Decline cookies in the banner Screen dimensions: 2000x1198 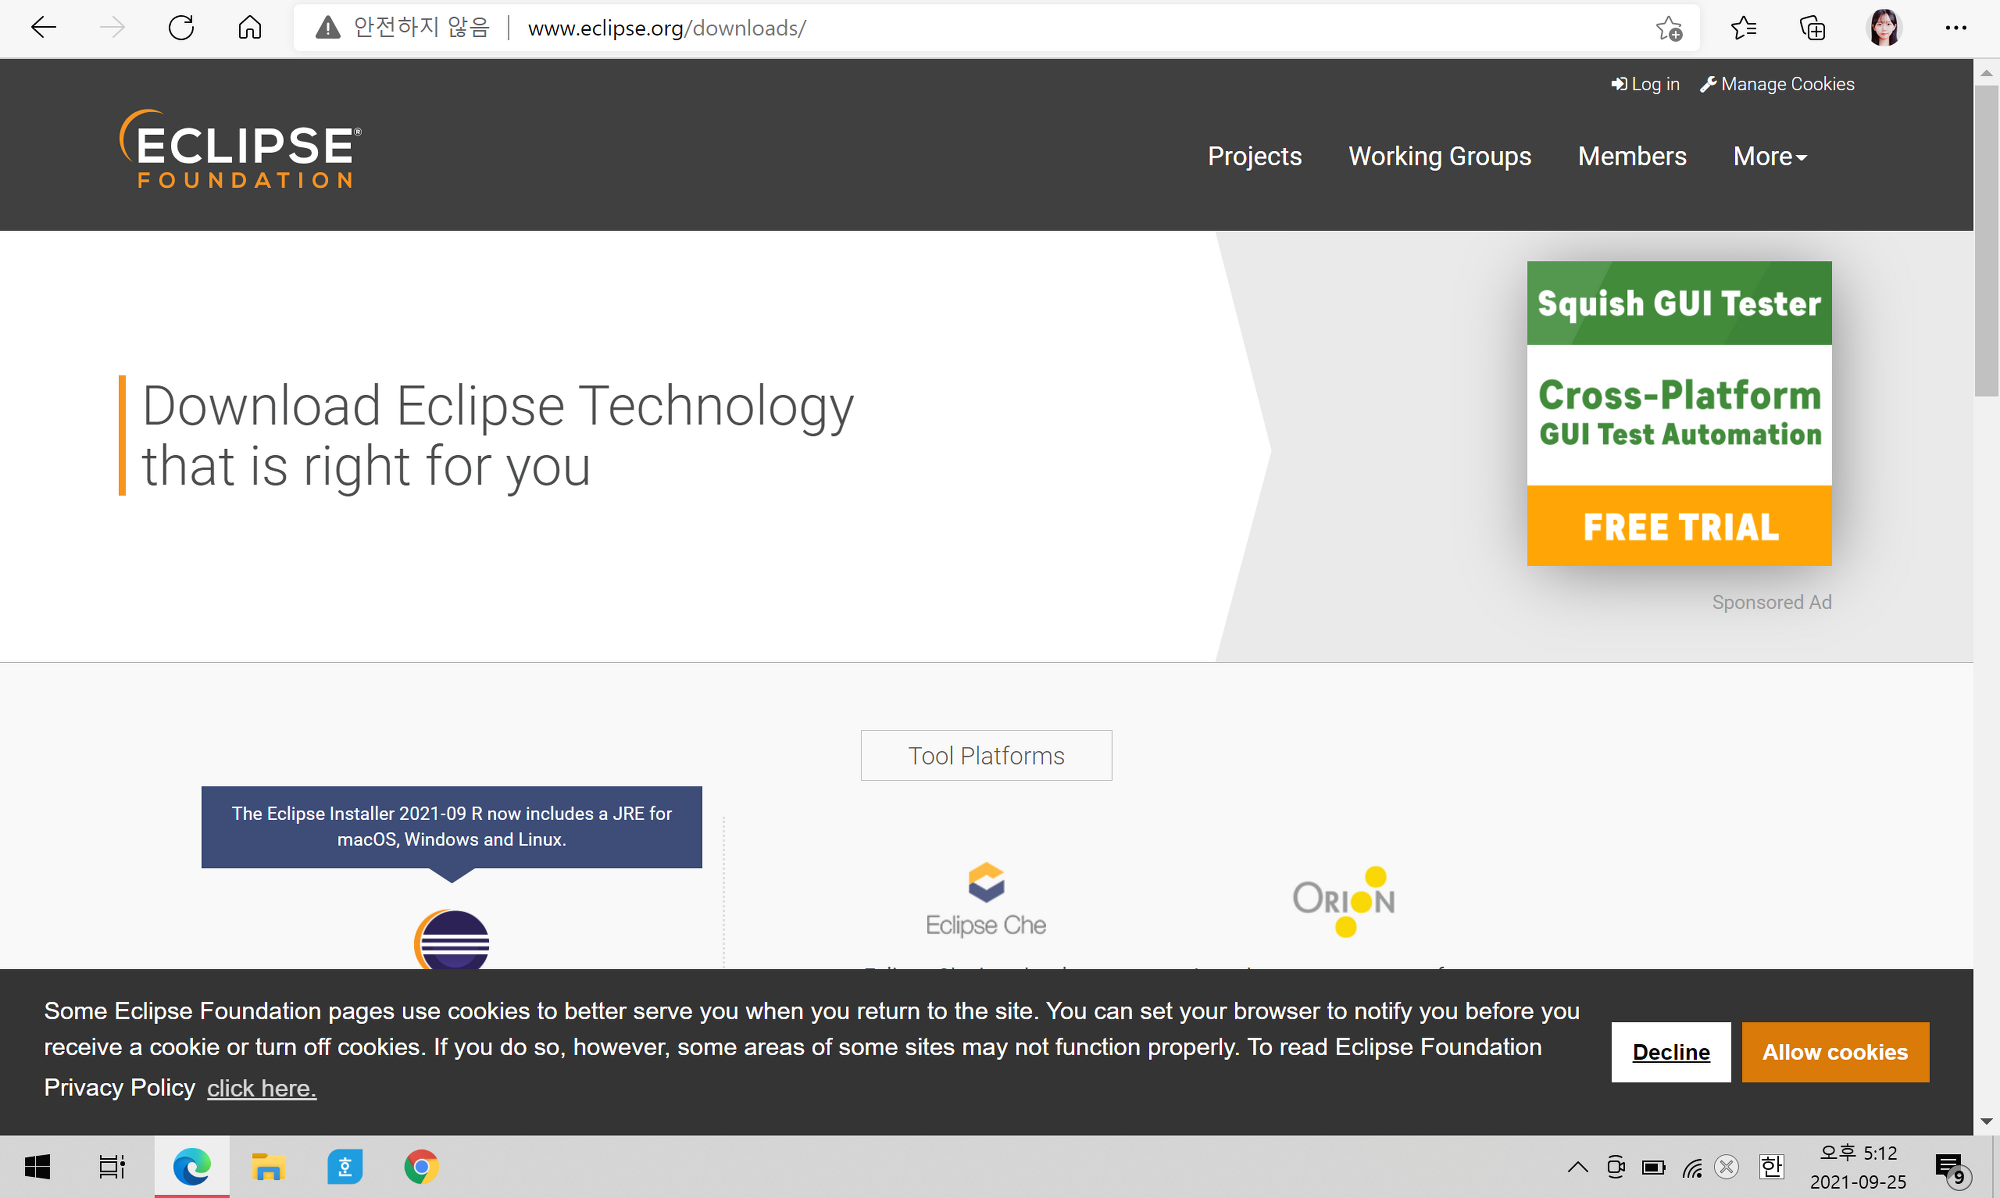(1670, 1052)
